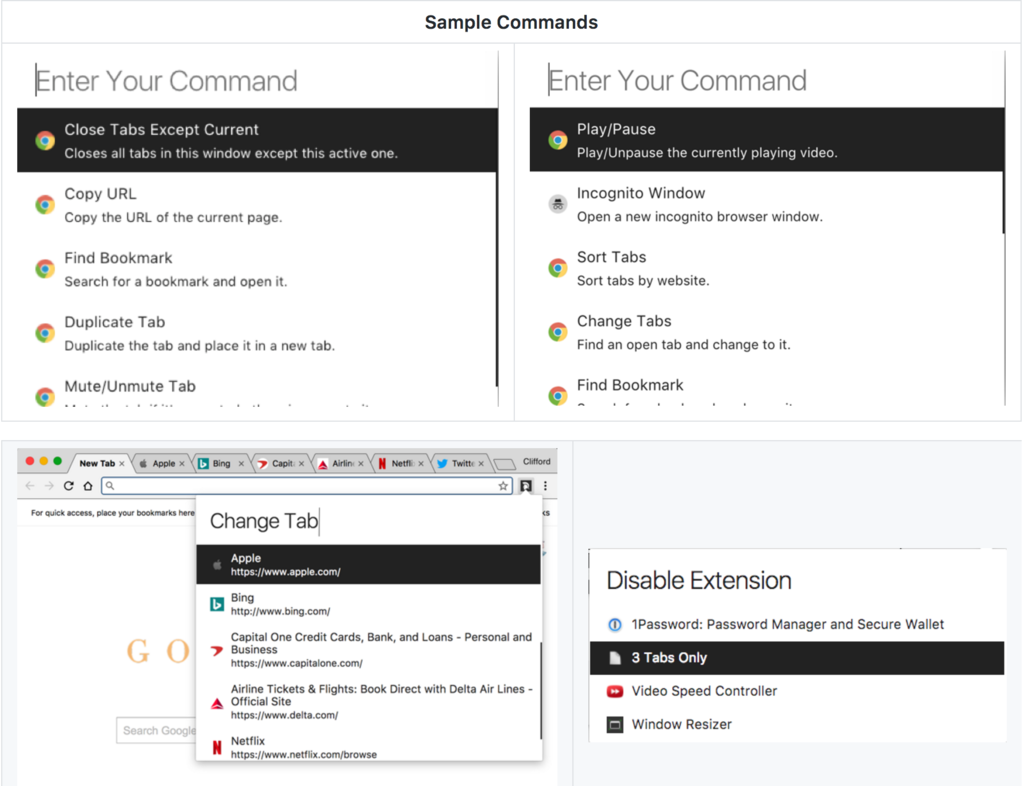The image size is (1024, 786).
Task: Bookmark the page with the star icon
Action: pos(503,486)
